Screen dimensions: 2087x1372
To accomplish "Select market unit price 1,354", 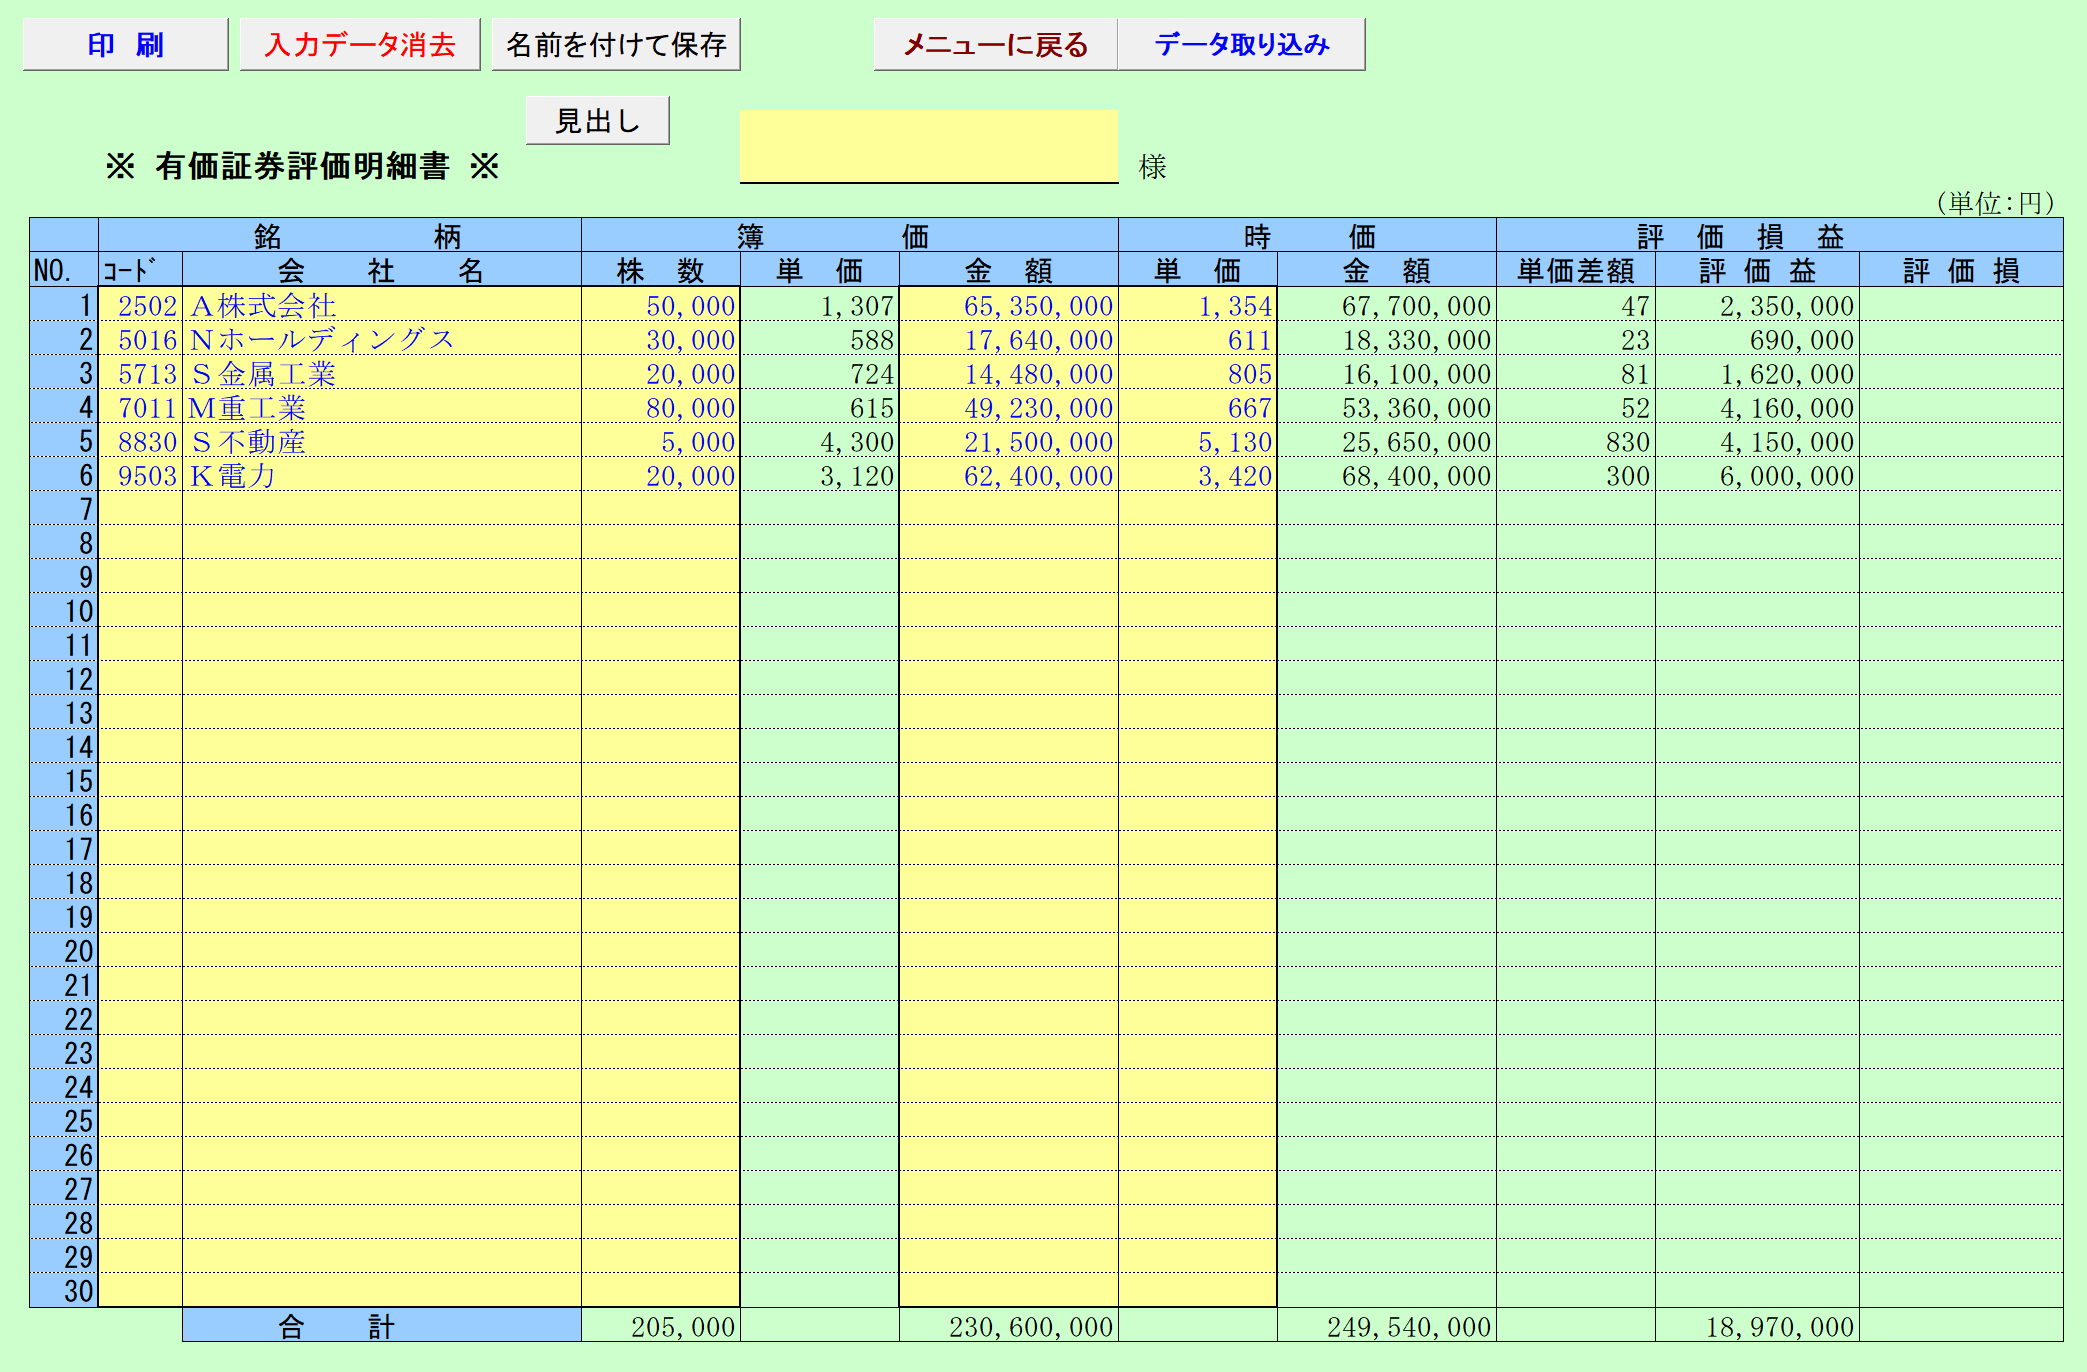I will [1197, 305].
